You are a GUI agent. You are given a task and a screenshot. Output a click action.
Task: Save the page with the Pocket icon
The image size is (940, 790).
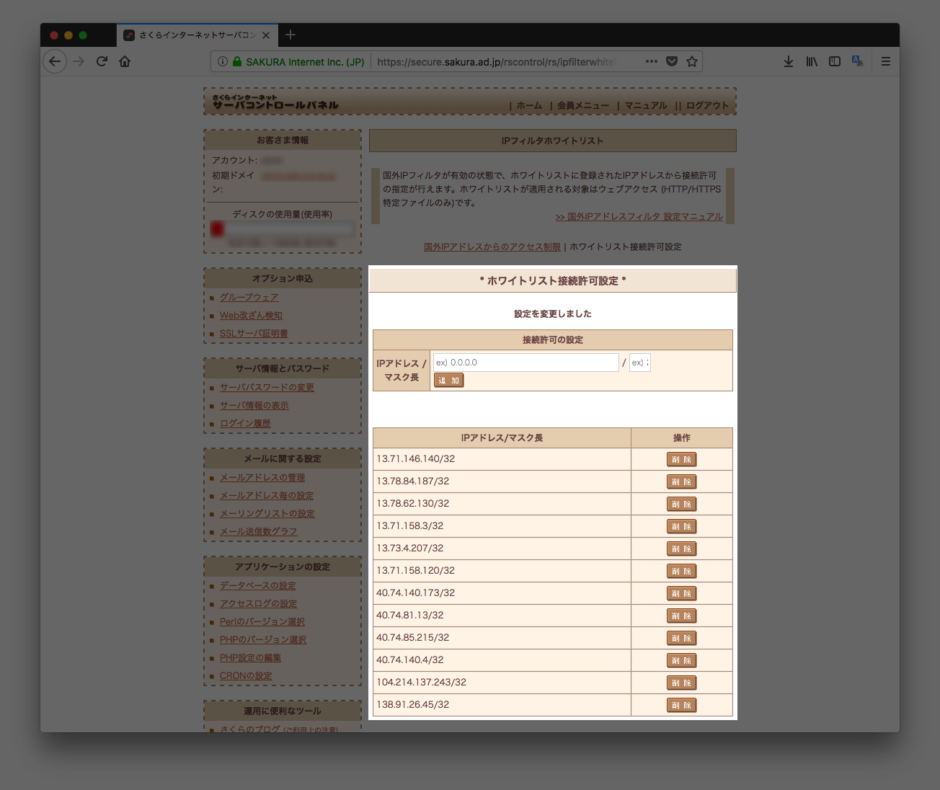(672, 60)
